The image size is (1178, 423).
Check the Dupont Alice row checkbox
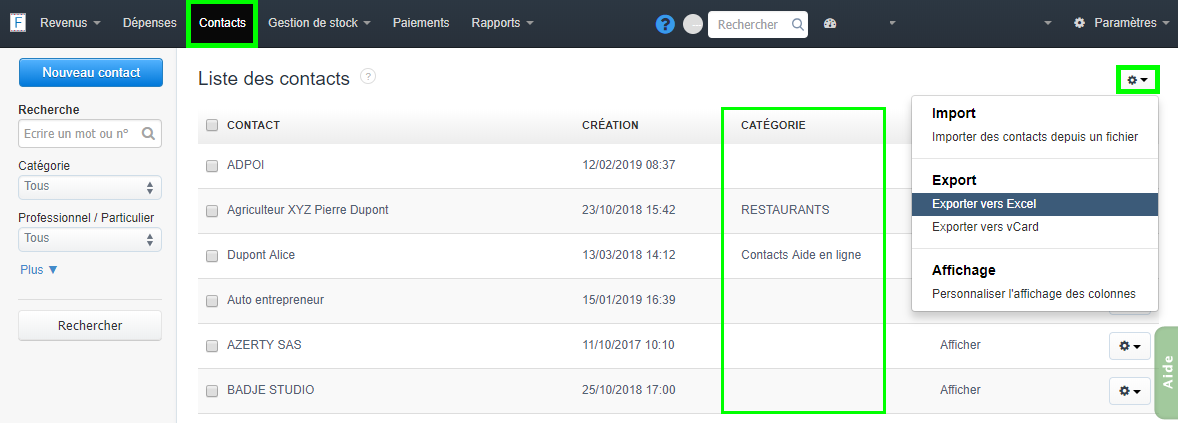[212, 255]
